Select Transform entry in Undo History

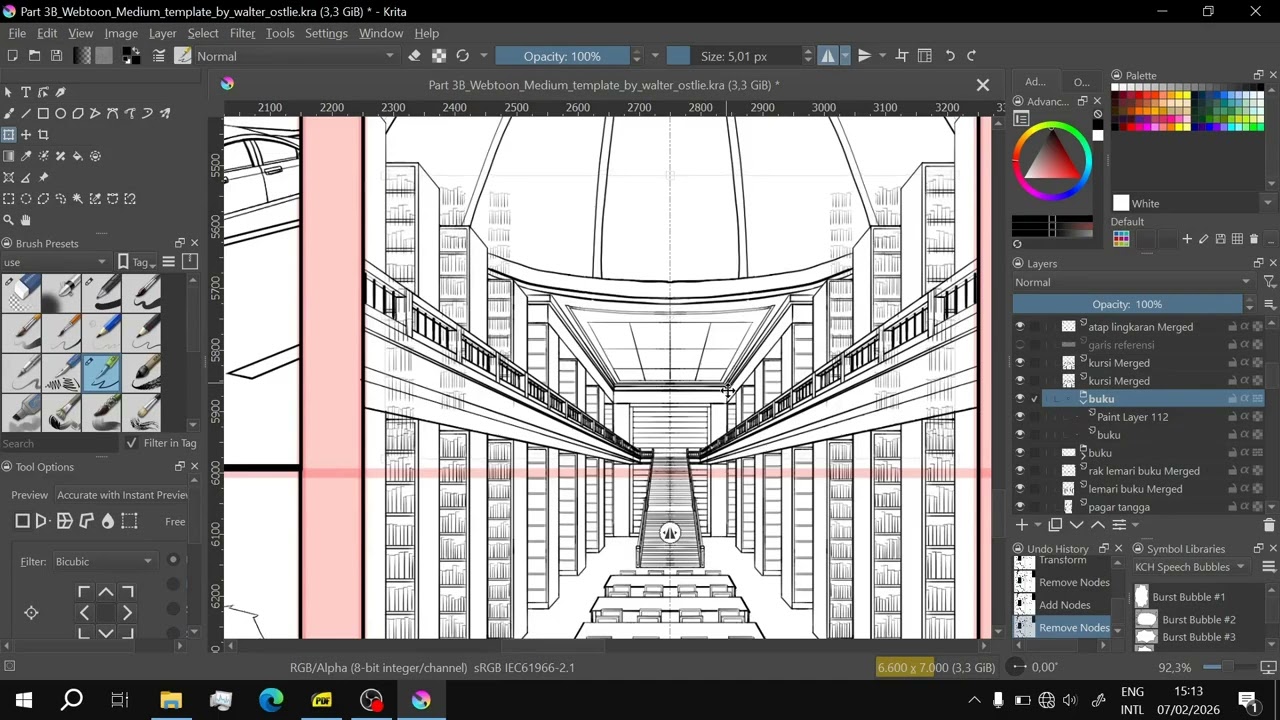[1062, 561]
